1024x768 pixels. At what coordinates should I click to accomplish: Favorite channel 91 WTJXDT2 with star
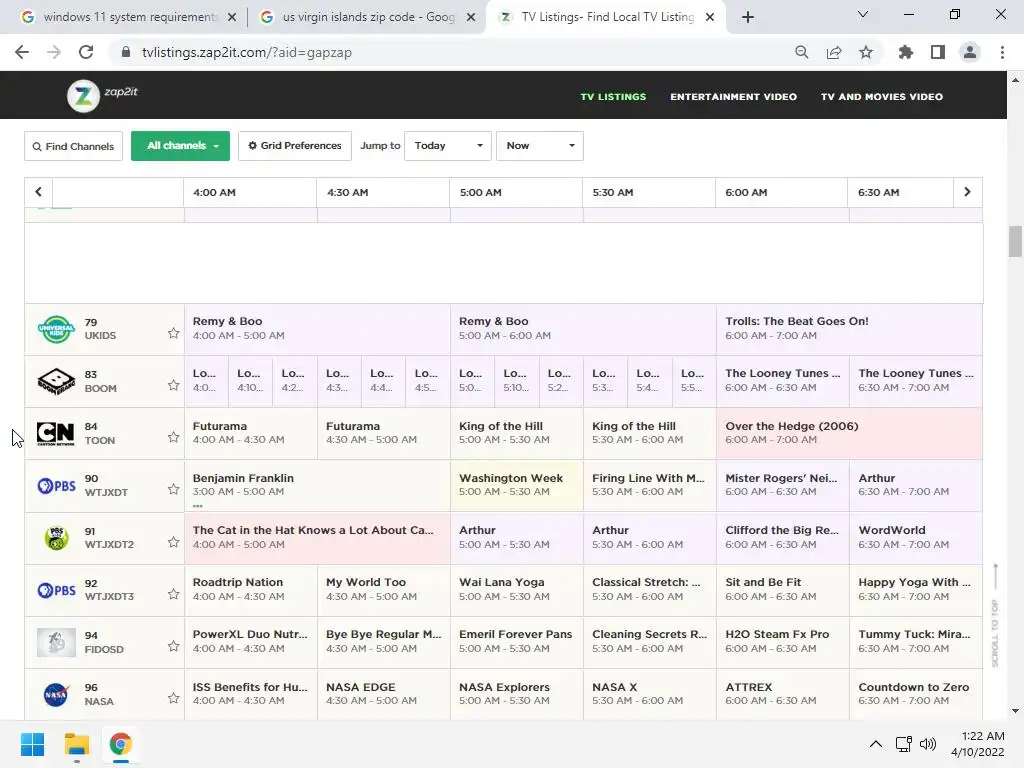(173, 542)
